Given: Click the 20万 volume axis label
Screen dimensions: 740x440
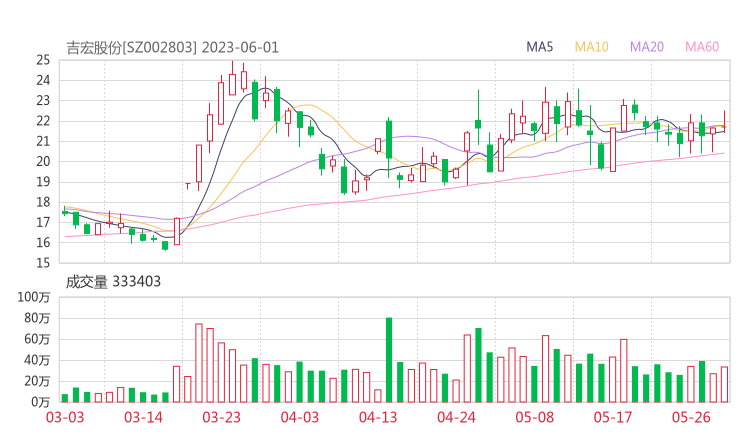Looking at the screenshot, I should 37,381.
